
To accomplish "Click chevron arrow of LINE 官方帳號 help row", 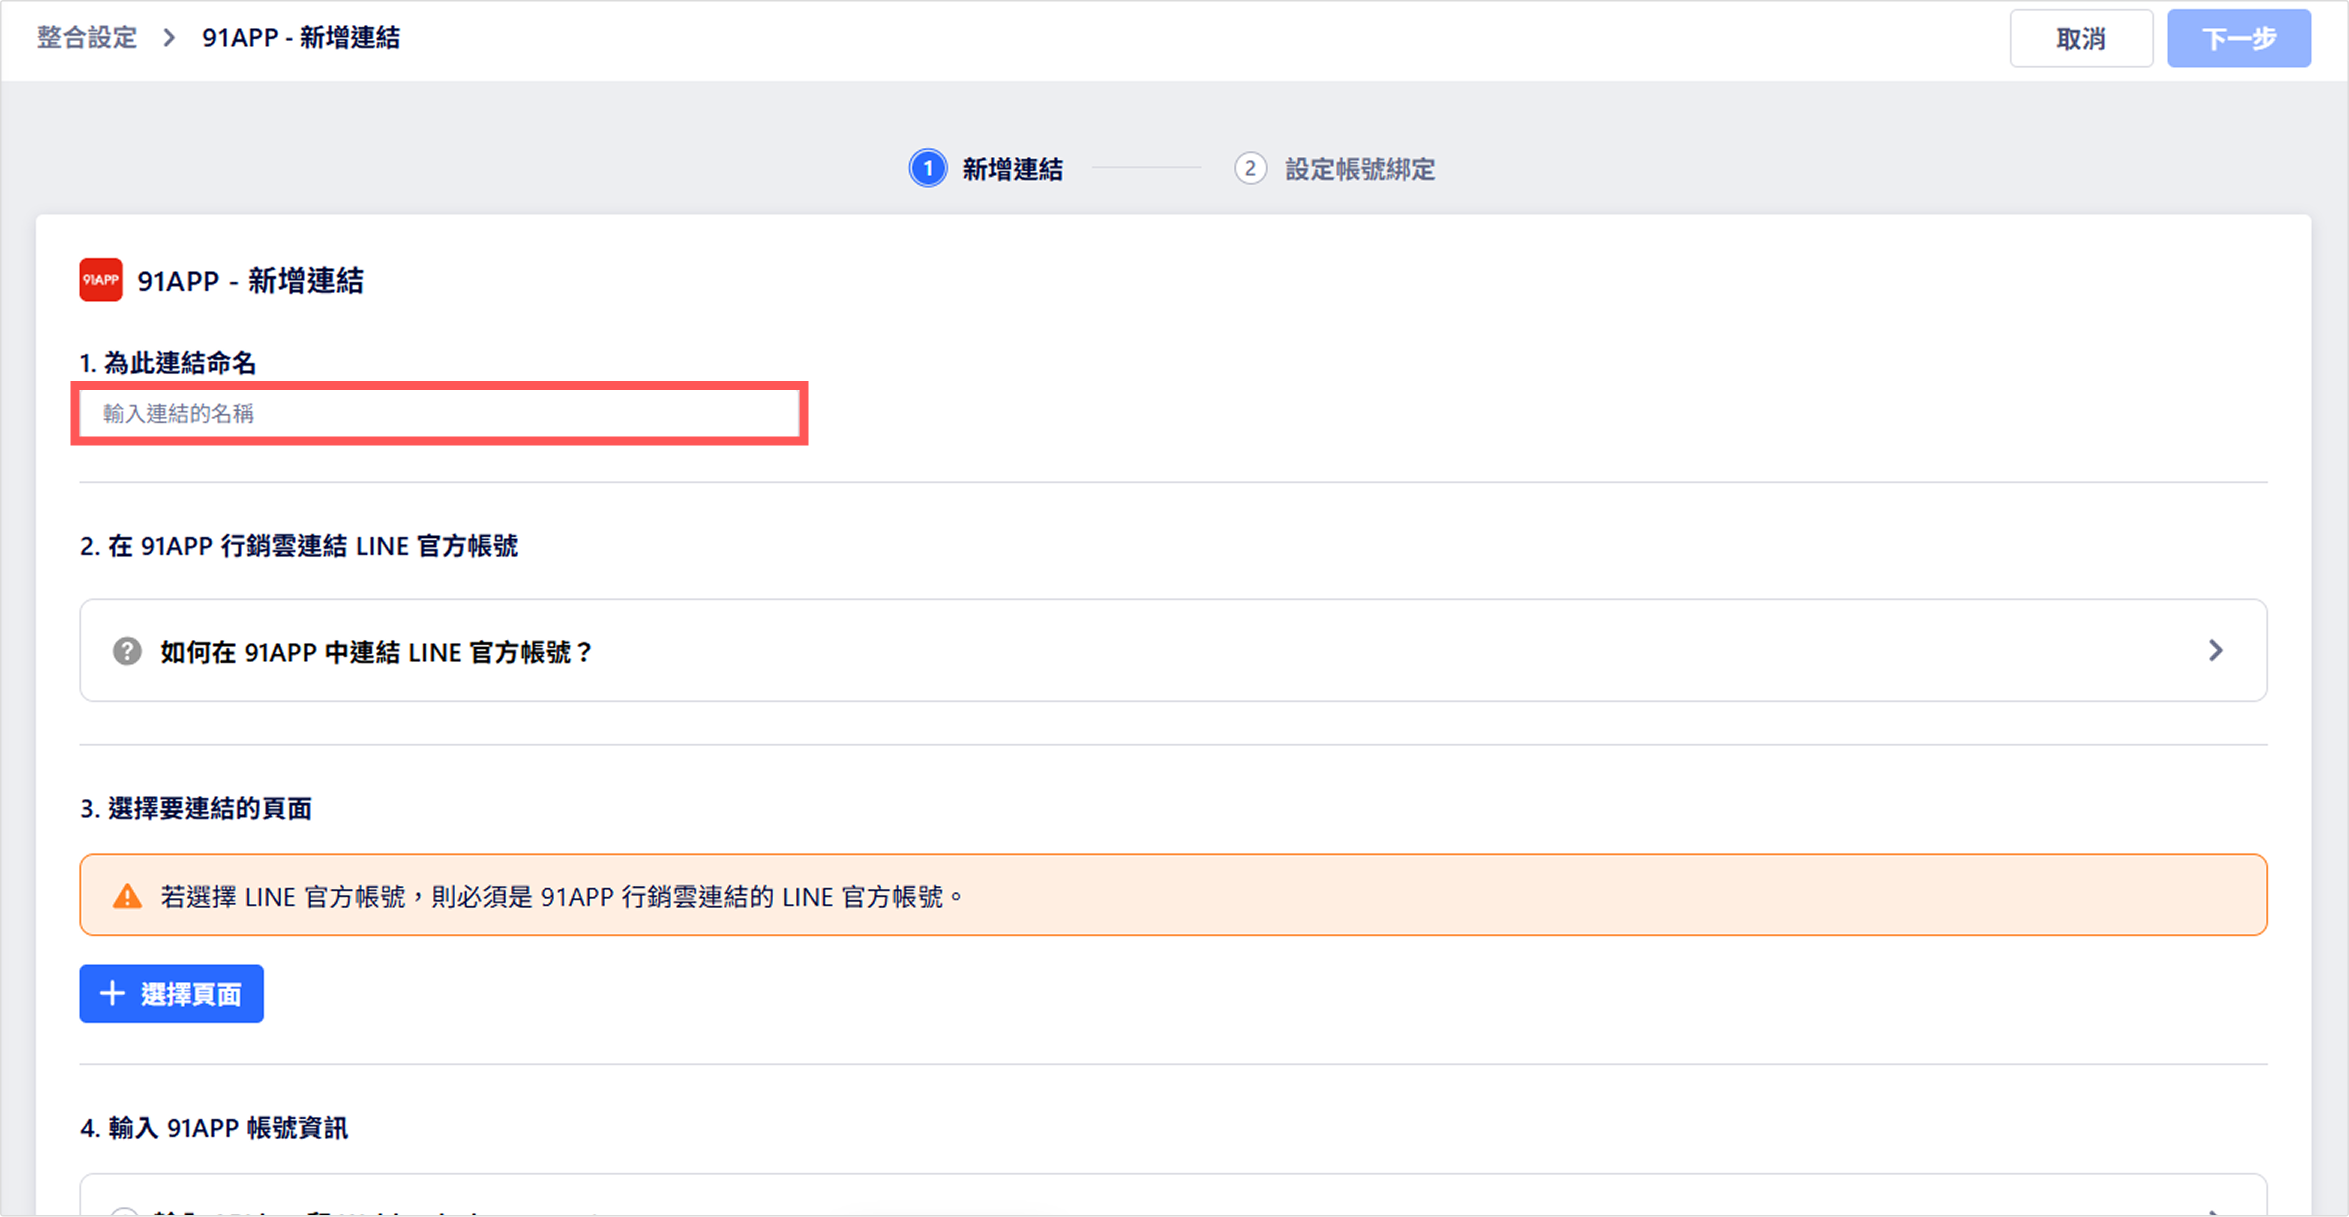I will pyautogui.click(x=2216, y=651).
